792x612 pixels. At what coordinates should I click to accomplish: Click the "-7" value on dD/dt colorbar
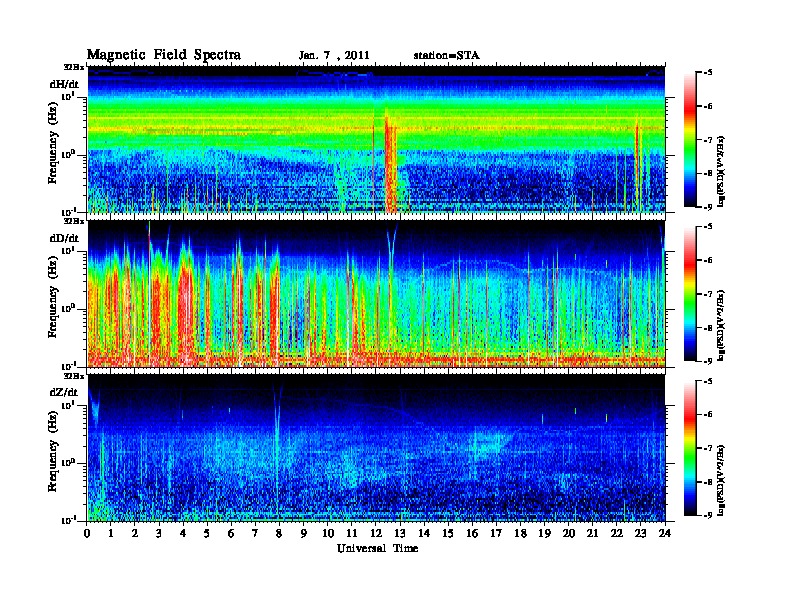[x=707, y=294]
